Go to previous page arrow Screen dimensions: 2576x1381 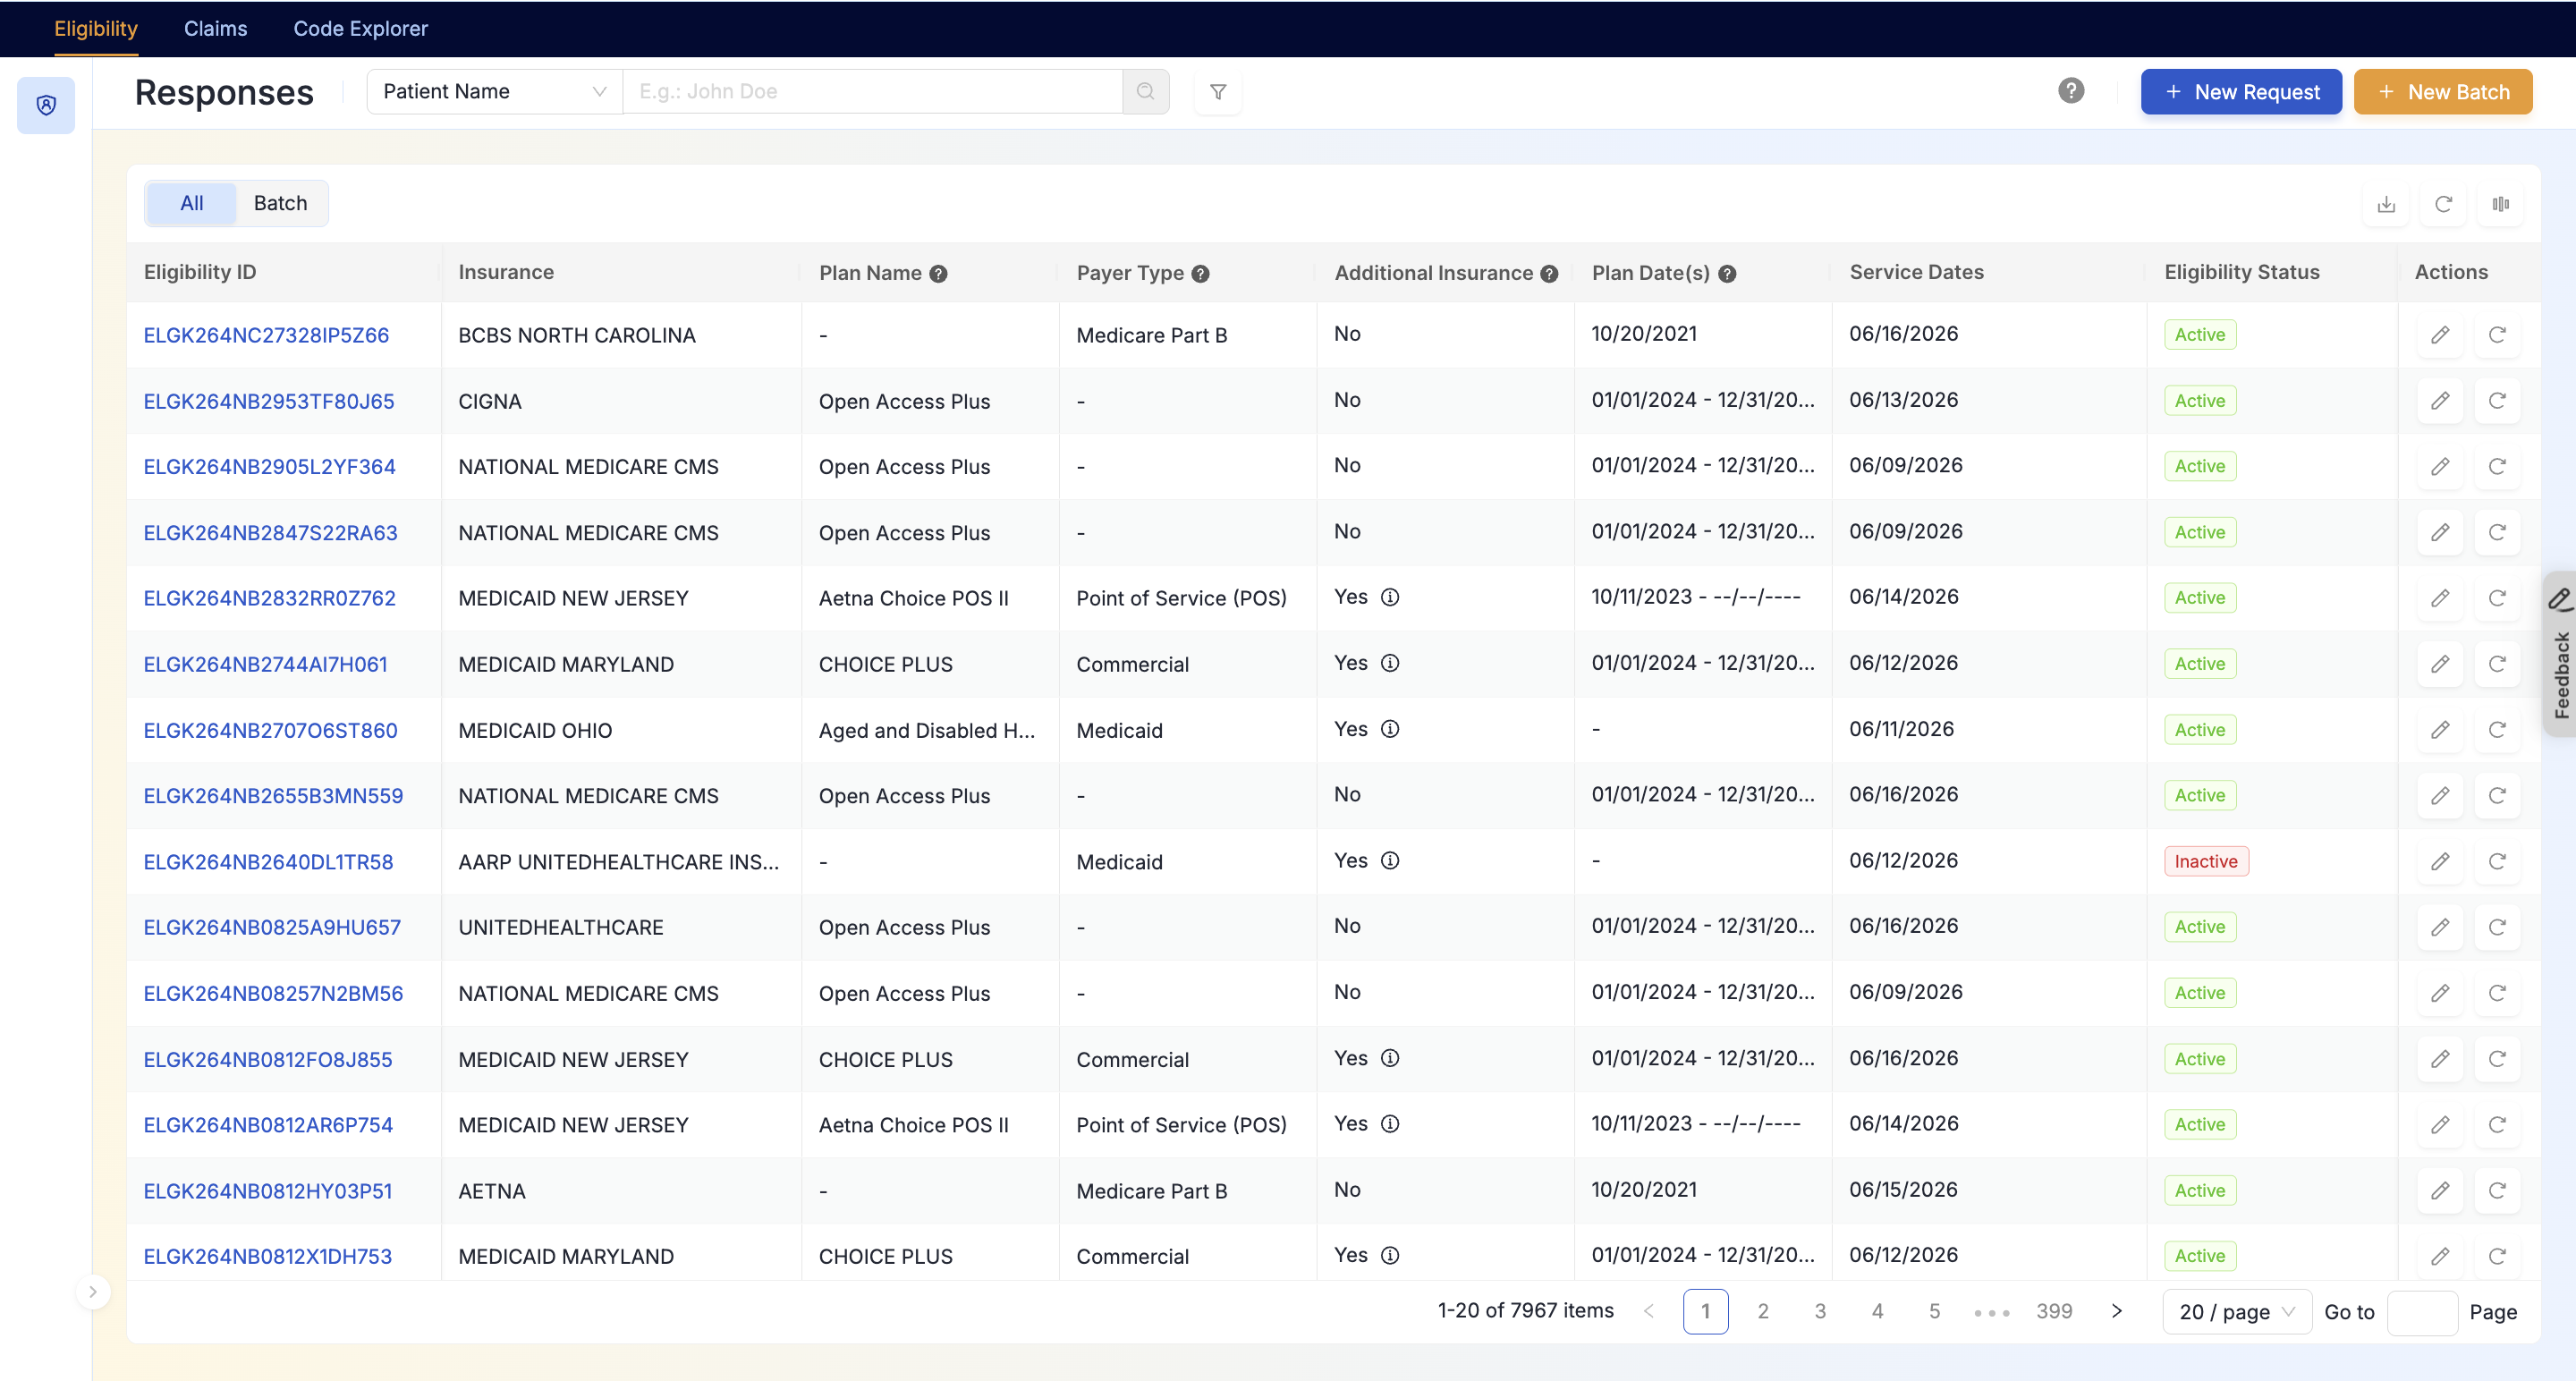pyautogui.click(x=1649, y=1312)
